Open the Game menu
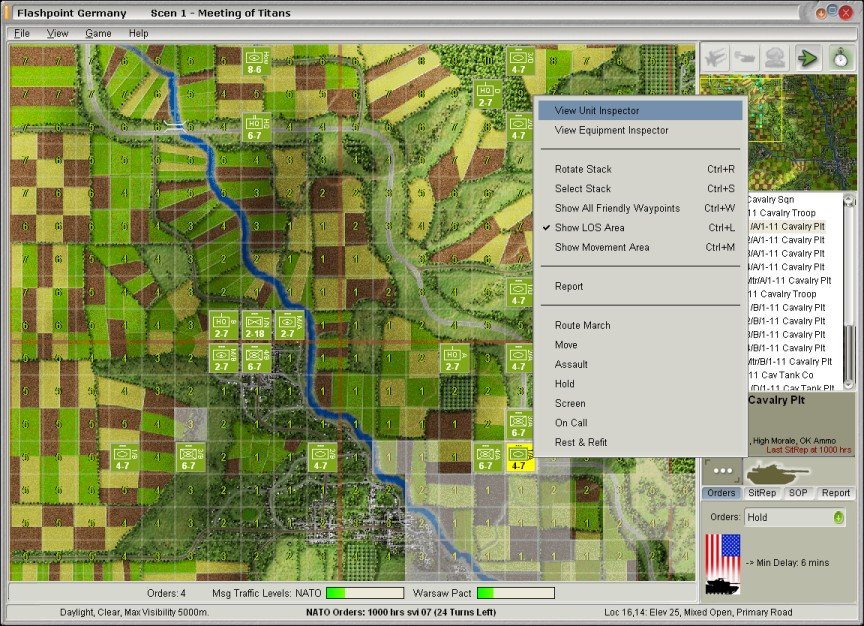 coord(98,34)
